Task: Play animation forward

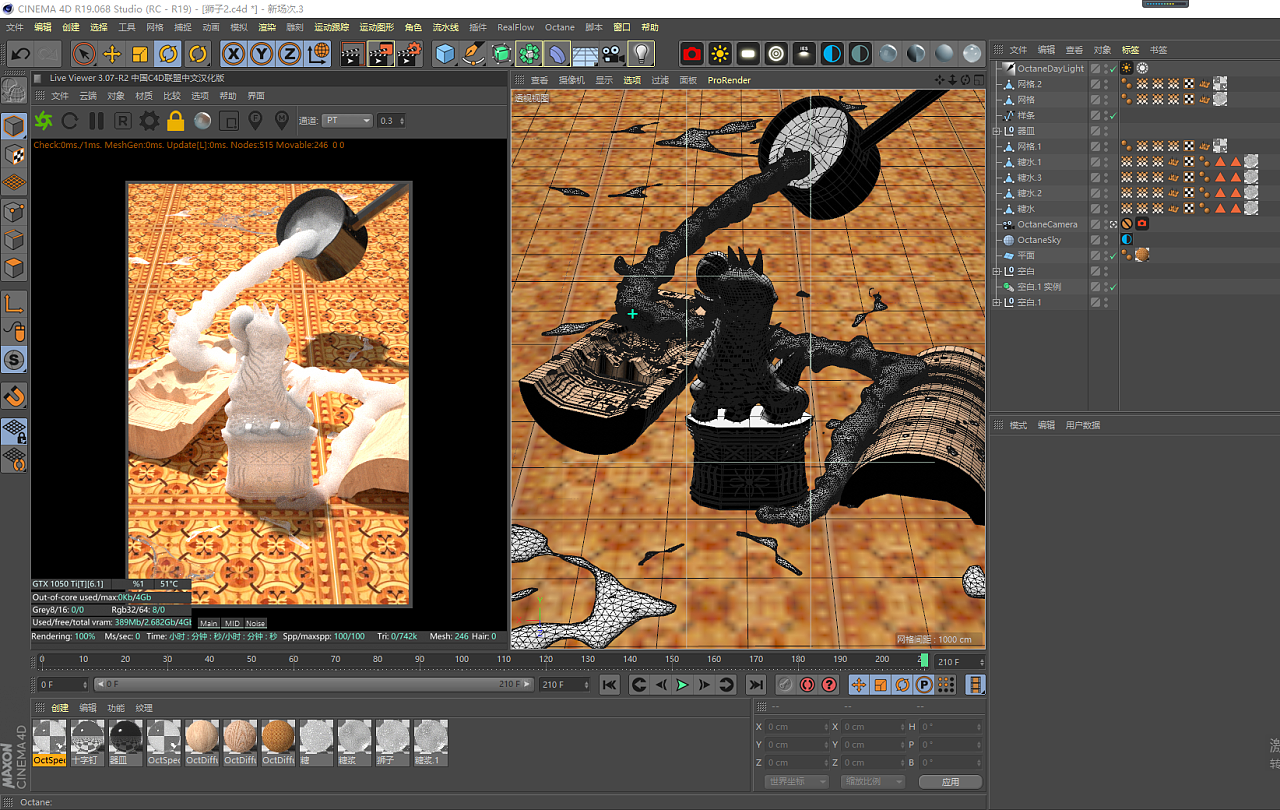Action: [682, 685]
